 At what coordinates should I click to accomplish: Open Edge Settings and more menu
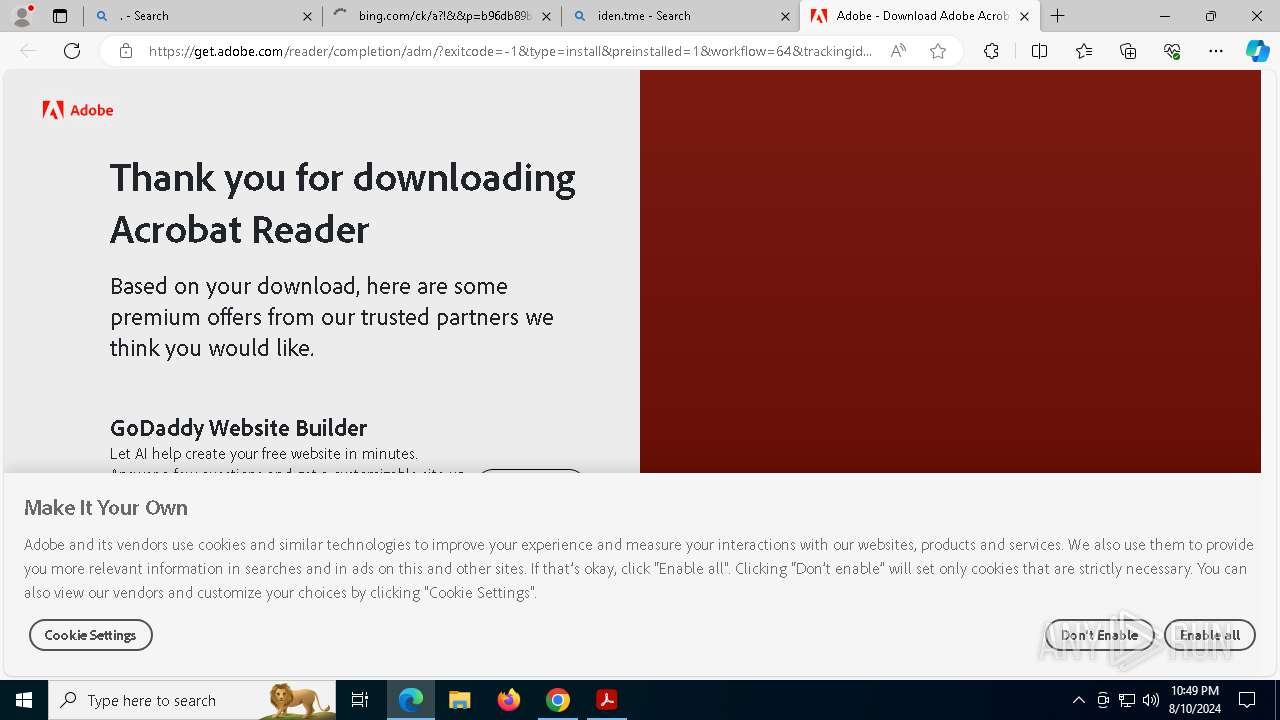click(x=1216, y=51)
